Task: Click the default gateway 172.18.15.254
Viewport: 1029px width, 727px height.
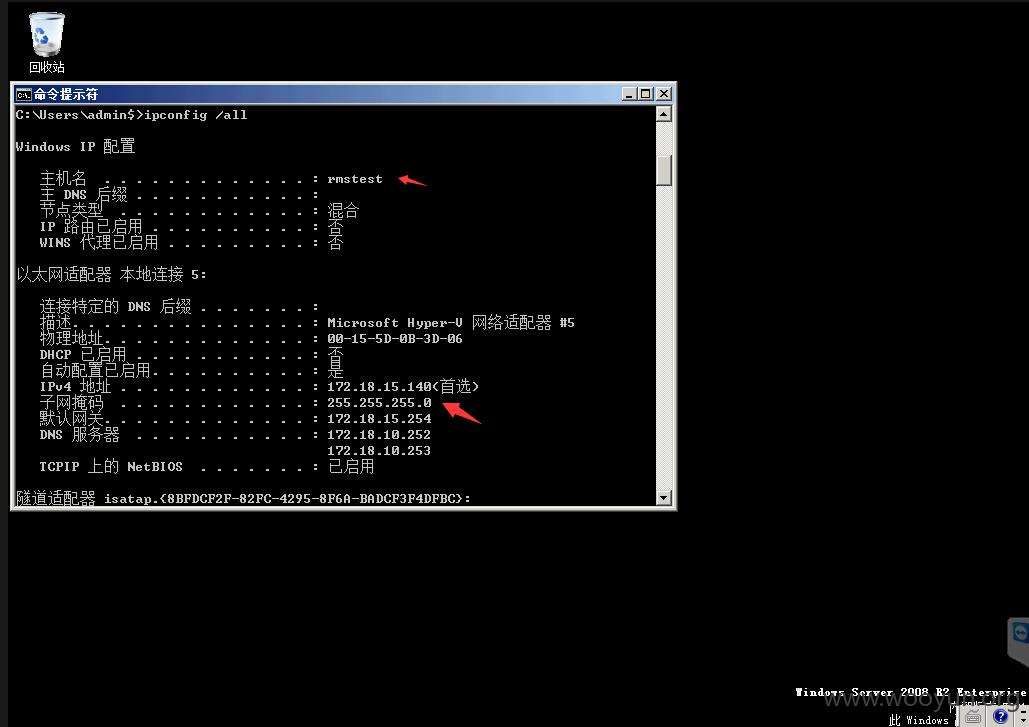Action: coord(379,419)
